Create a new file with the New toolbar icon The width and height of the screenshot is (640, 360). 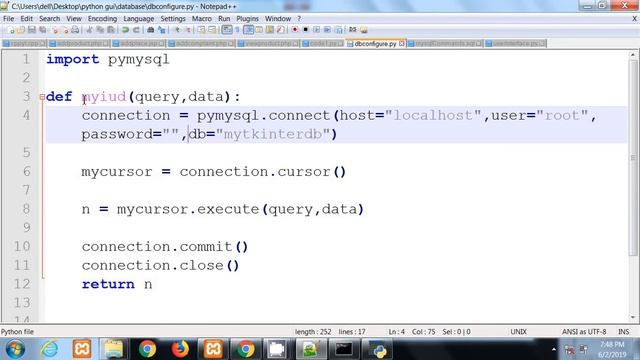[11, 30]
